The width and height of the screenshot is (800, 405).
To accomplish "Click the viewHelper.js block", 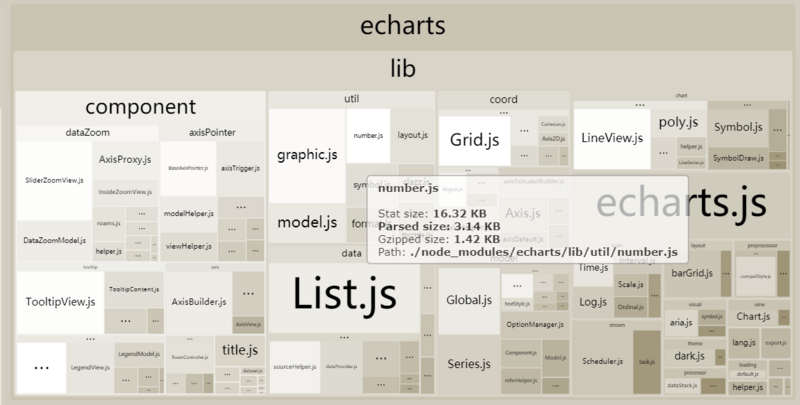I will (x=188, y=246).
